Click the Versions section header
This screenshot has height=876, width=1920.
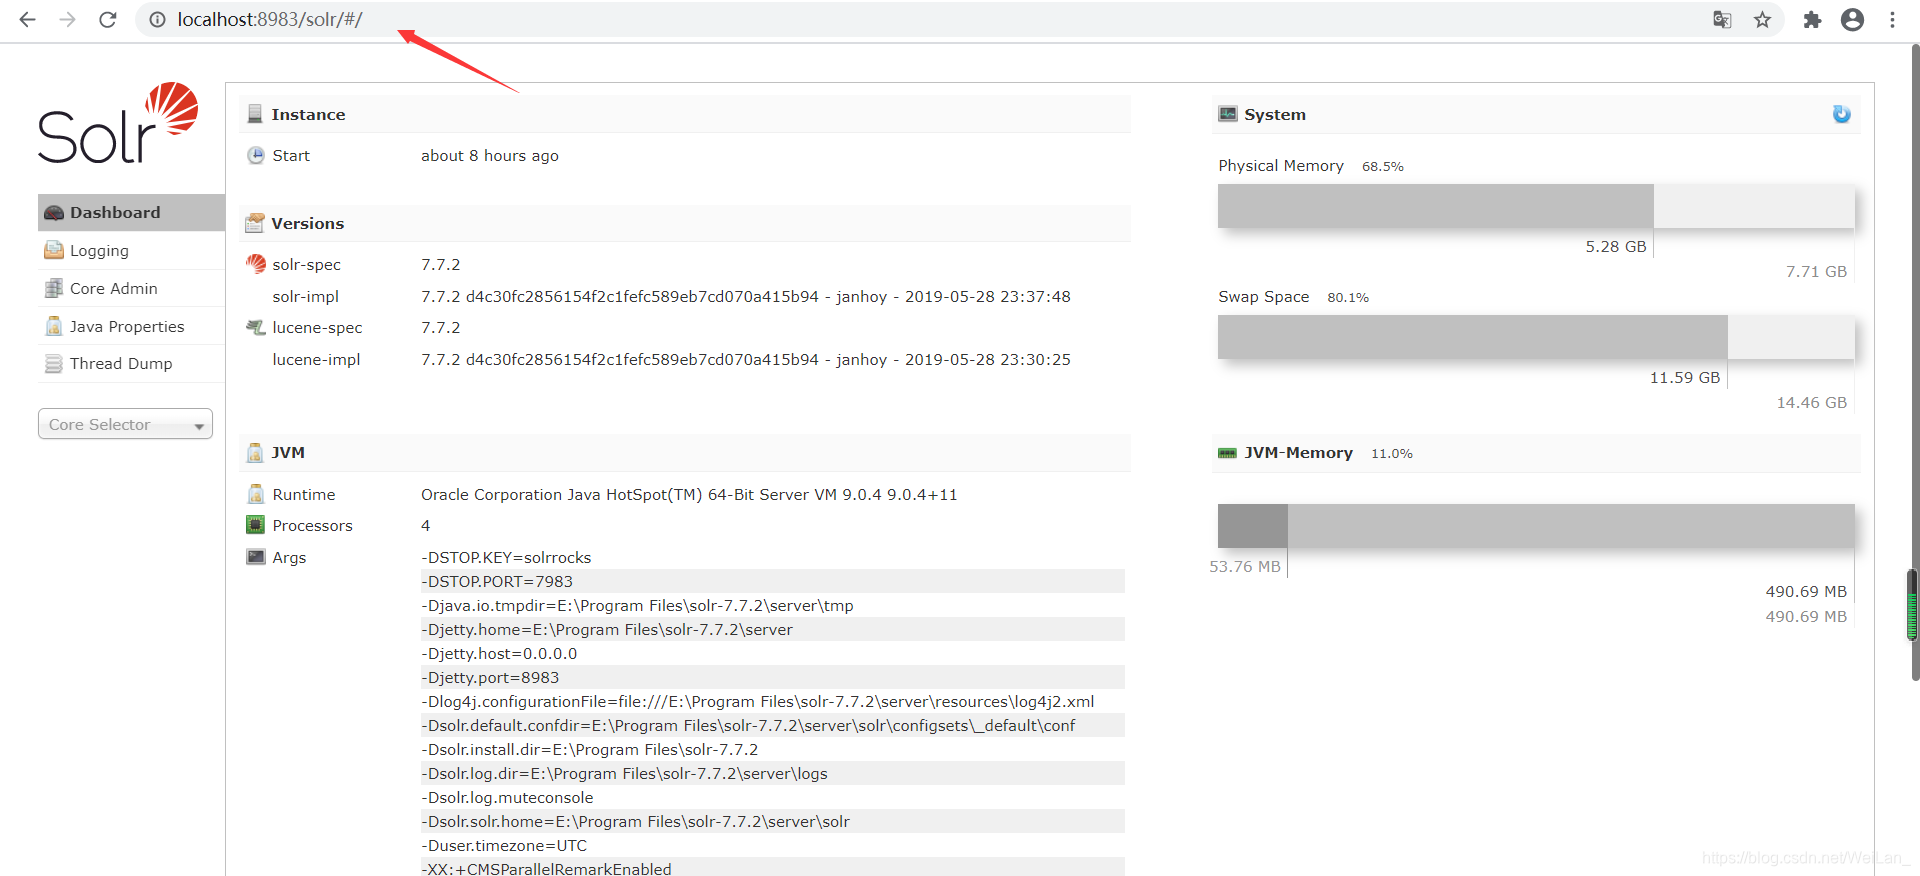pos(685,223)
